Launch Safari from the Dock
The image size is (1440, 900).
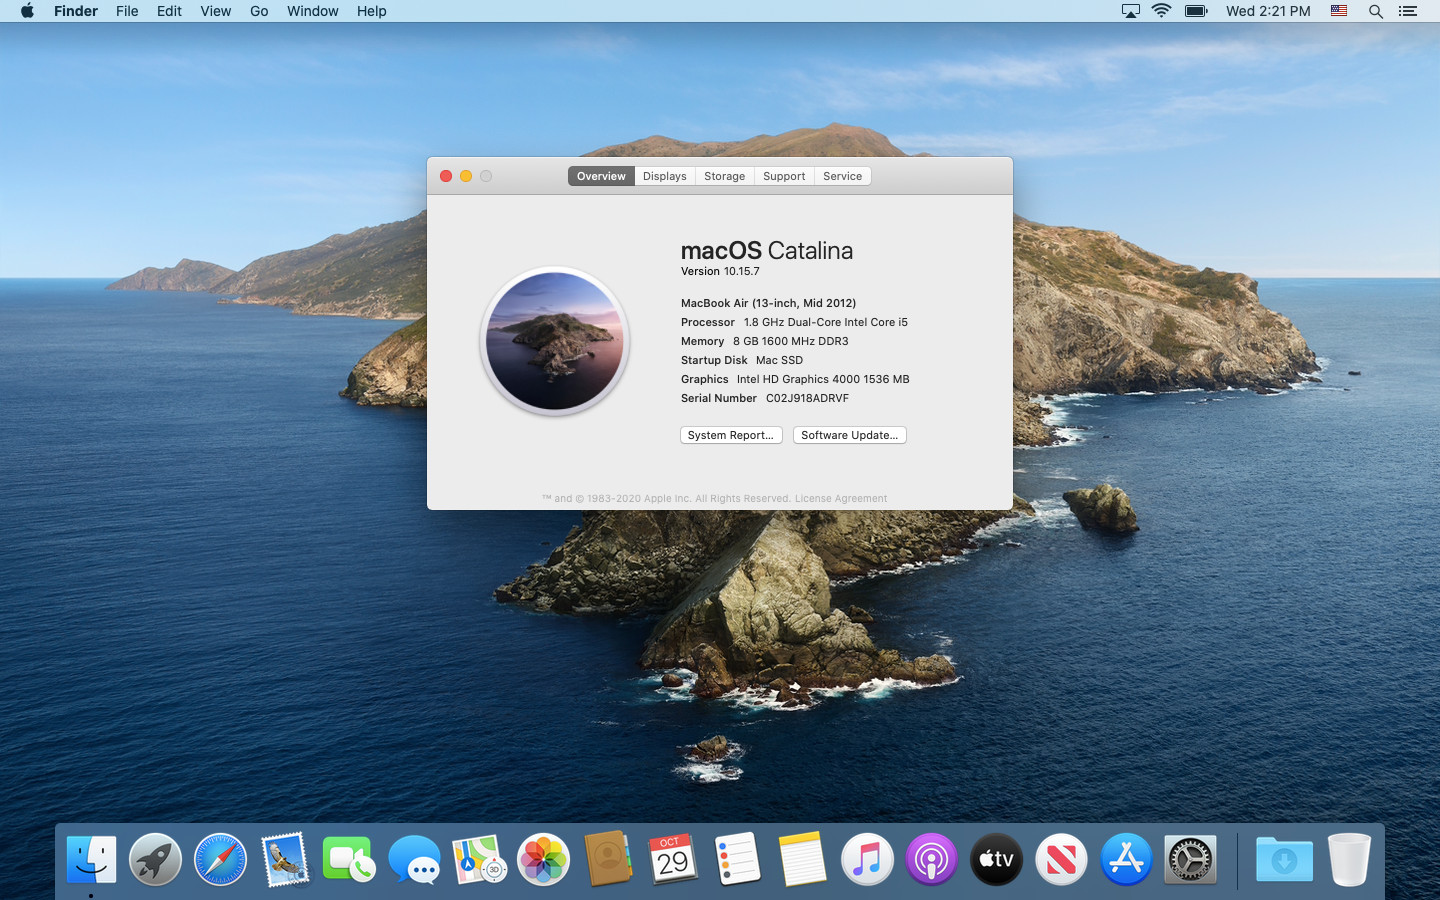click(220, 860)
